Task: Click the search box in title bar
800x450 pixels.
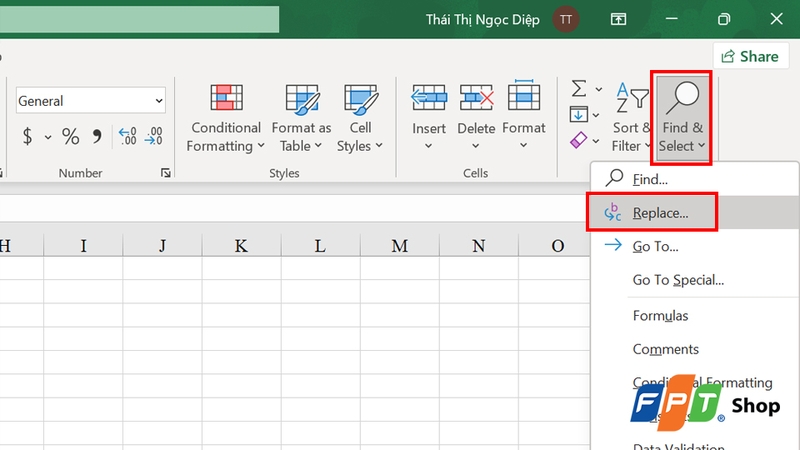Action: 139,19
